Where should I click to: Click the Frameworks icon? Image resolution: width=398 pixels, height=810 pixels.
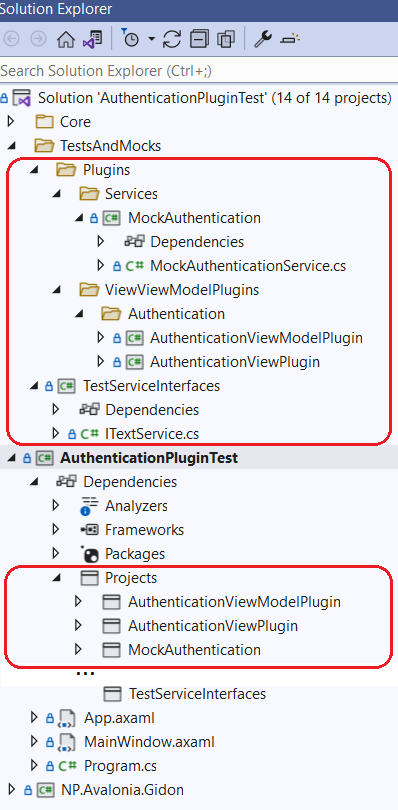(x=89, y=530)
